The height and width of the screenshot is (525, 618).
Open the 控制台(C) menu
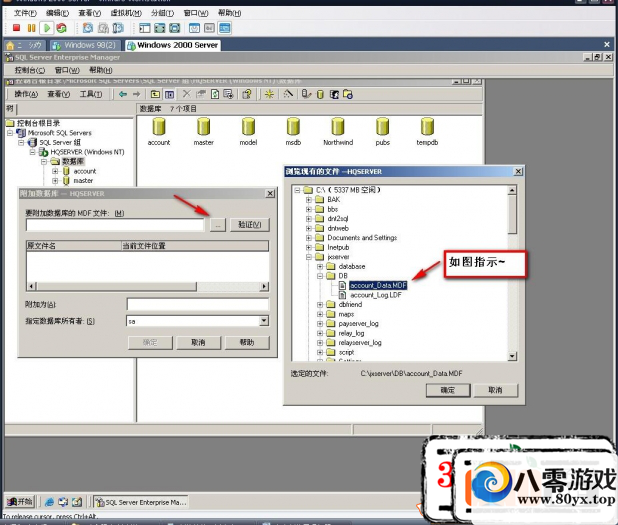click(30, 70)
